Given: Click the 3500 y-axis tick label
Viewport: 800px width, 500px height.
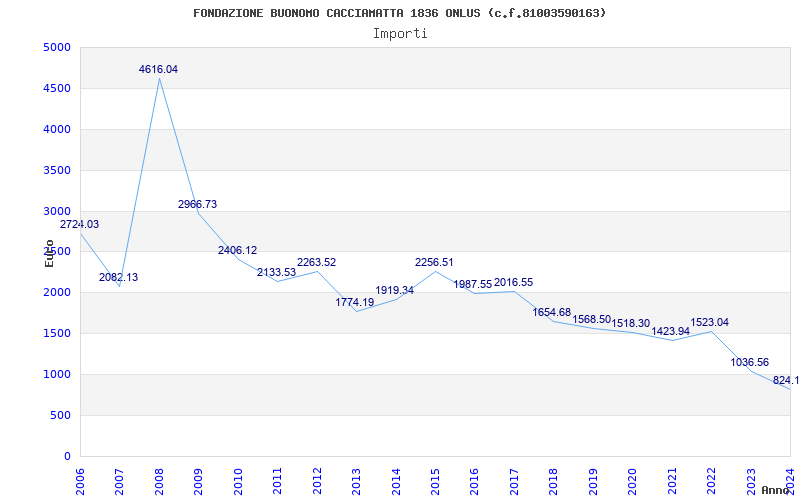Looking at the screenshot, I should click(x=56, y=170).
